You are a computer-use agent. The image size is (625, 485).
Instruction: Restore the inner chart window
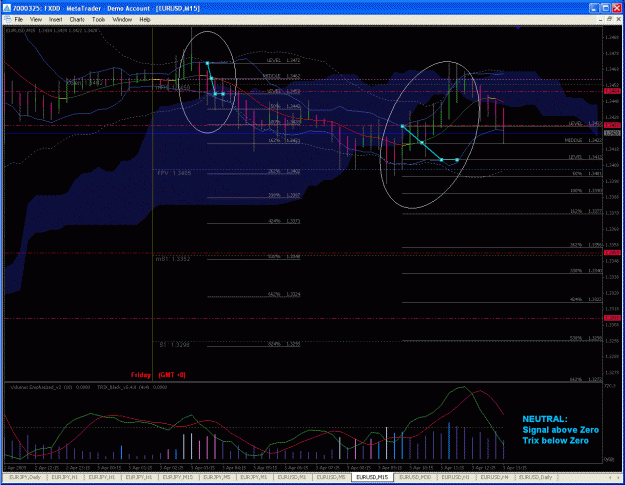(609, 19)
